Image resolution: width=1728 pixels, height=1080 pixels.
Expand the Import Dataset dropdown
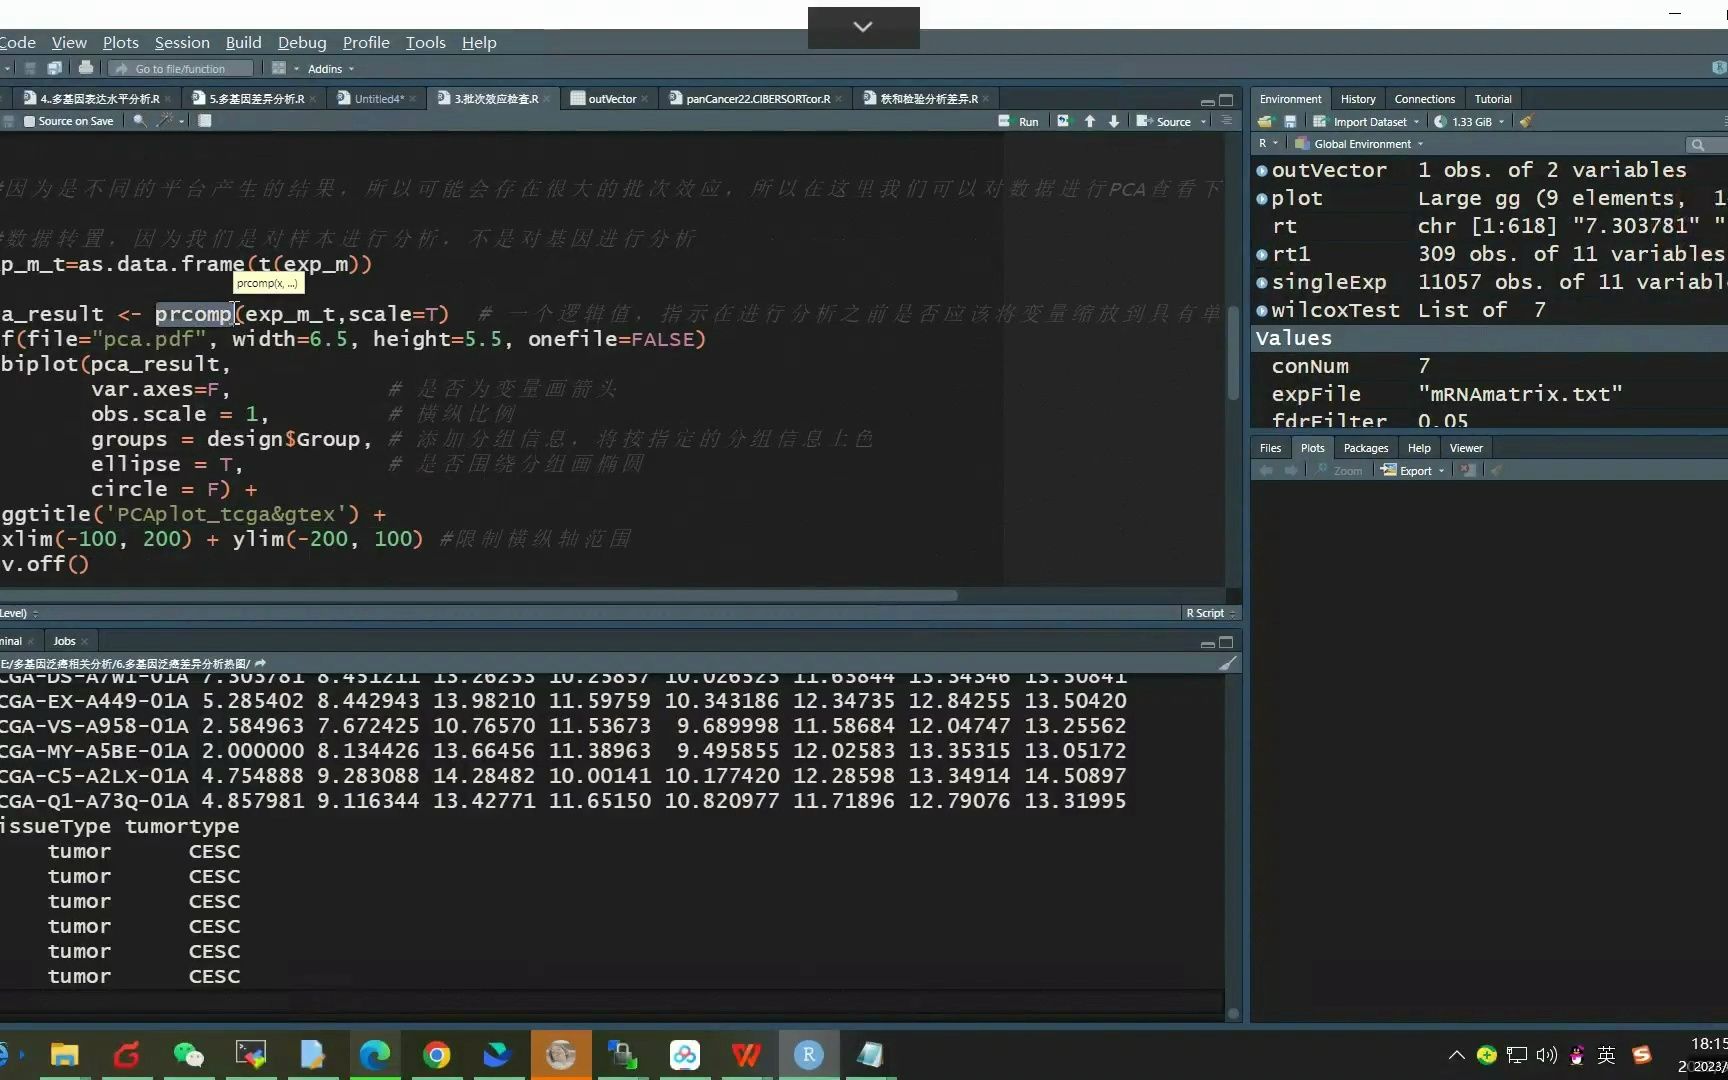coord(1369,122)
